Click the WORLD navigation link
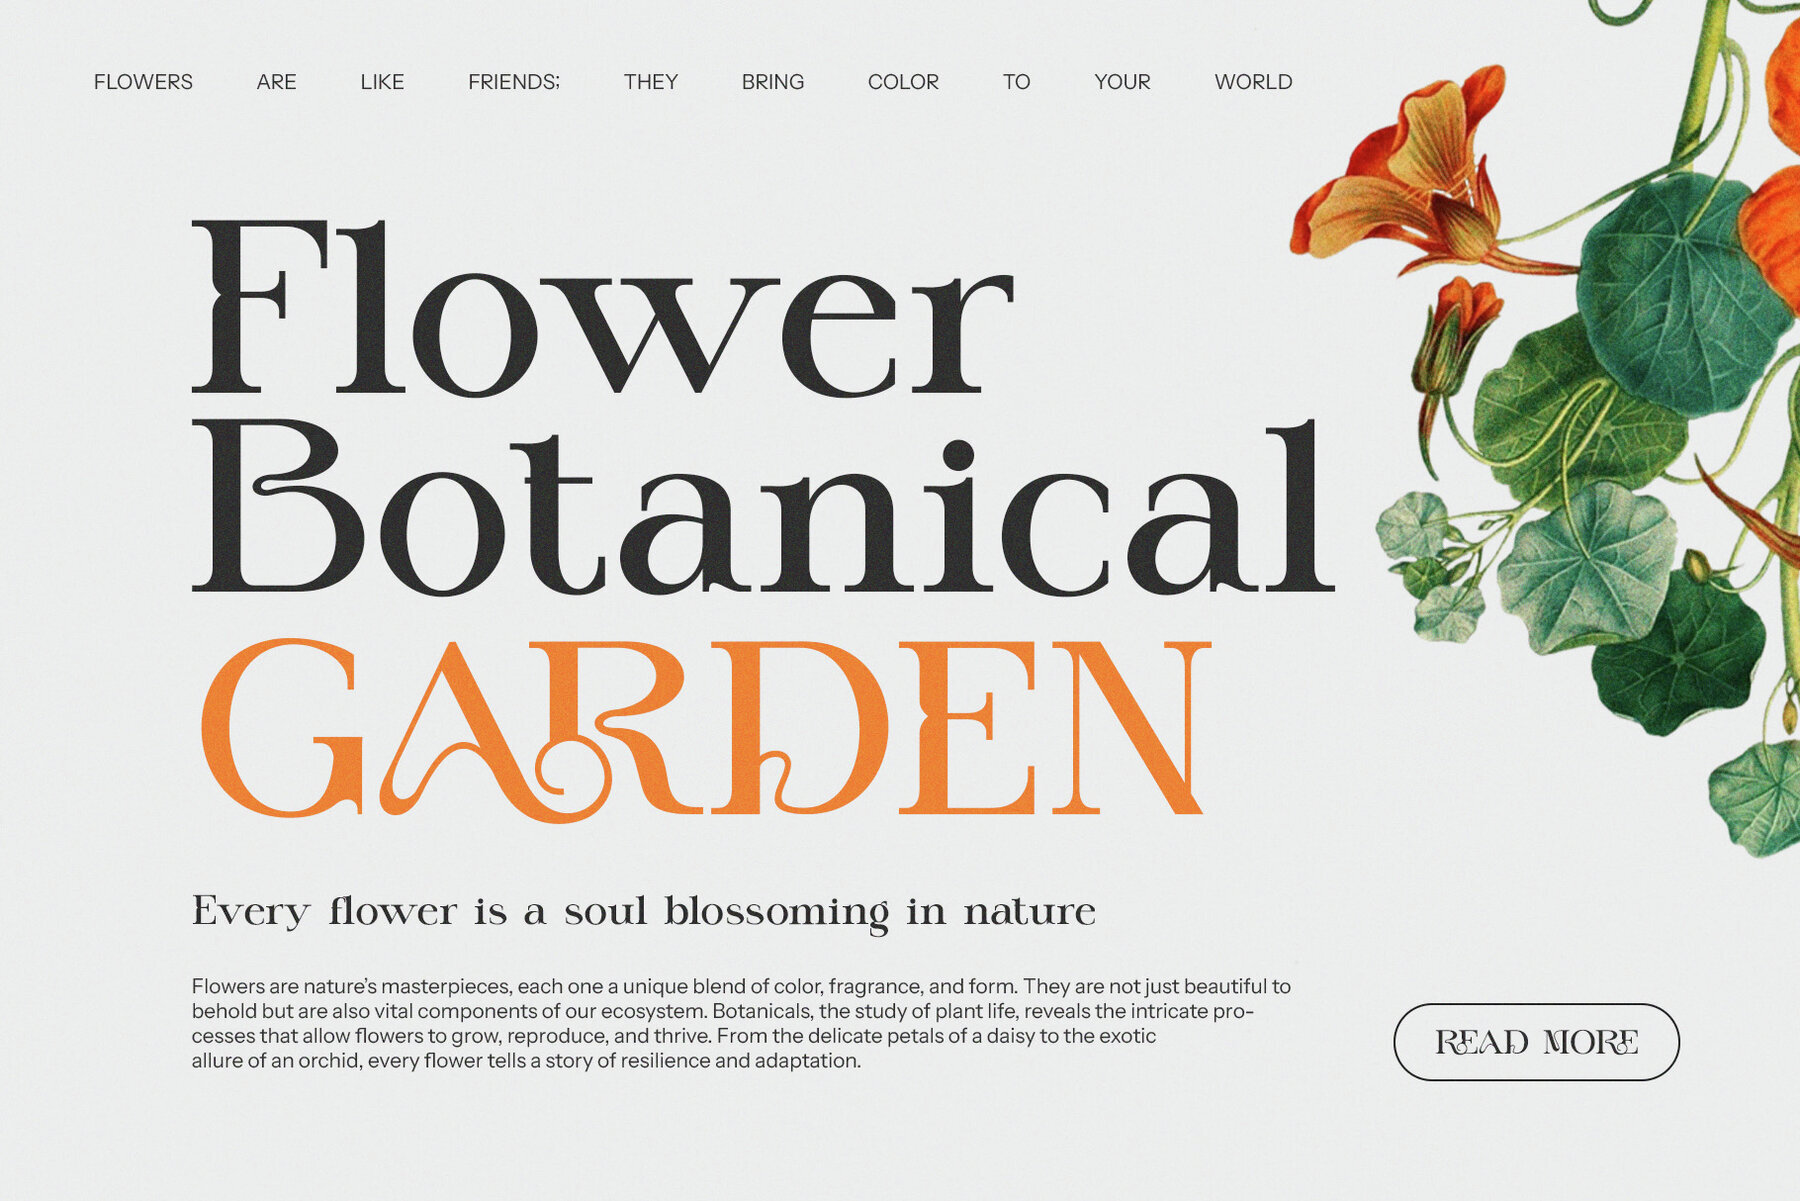This screenshot has width=1800, height=1201. (1253, 82)
